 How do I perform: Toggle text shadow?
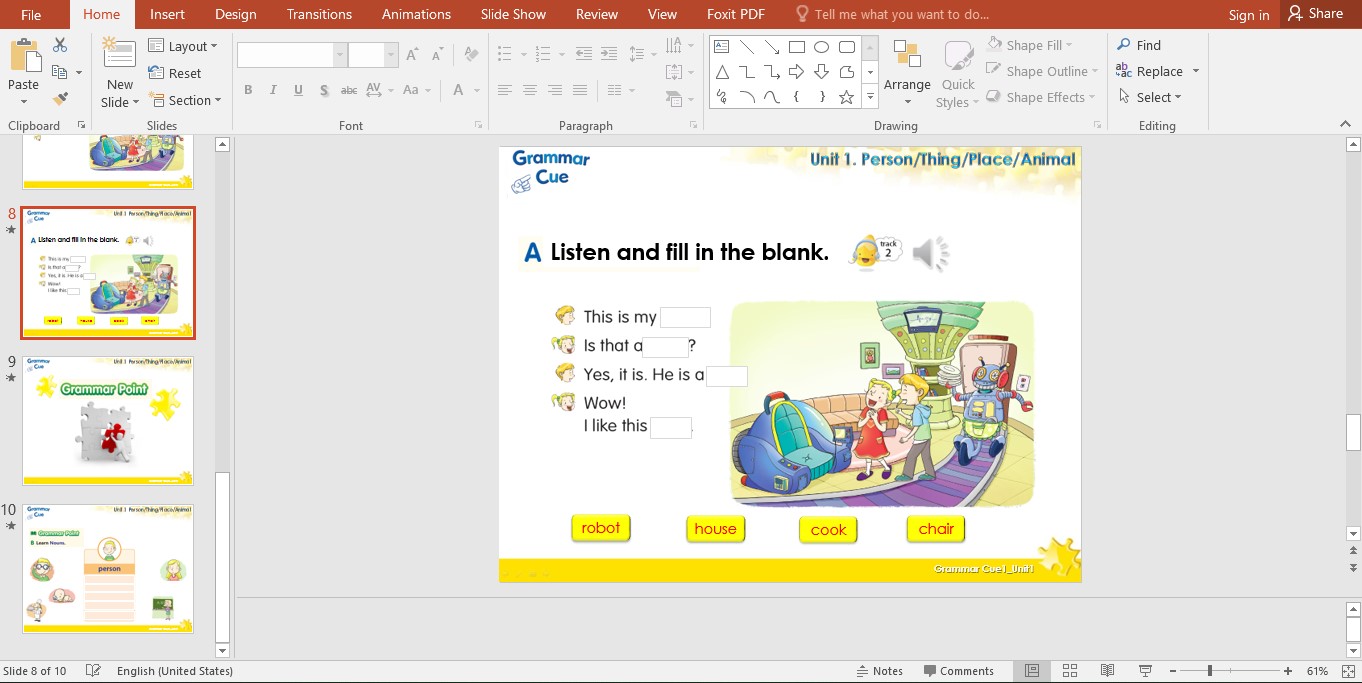[324, 90]
